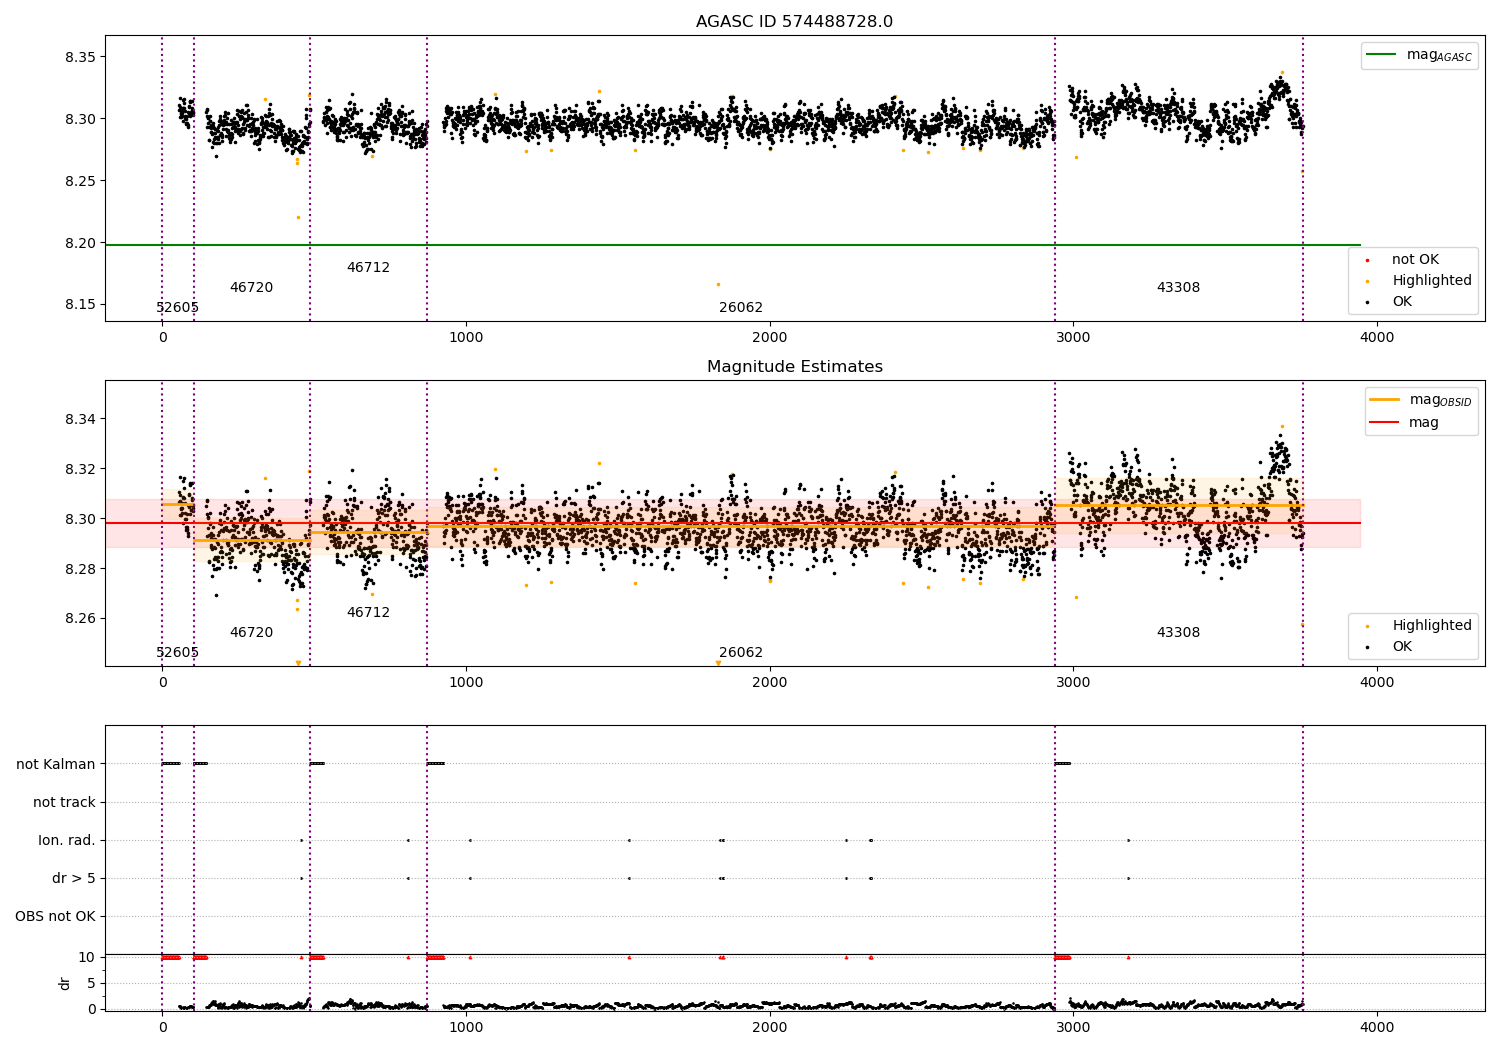This screenshot has height=1050, width=1500.
Task: Click x-axis tick 4000 under the top plot
Action: click(1377, 338)
